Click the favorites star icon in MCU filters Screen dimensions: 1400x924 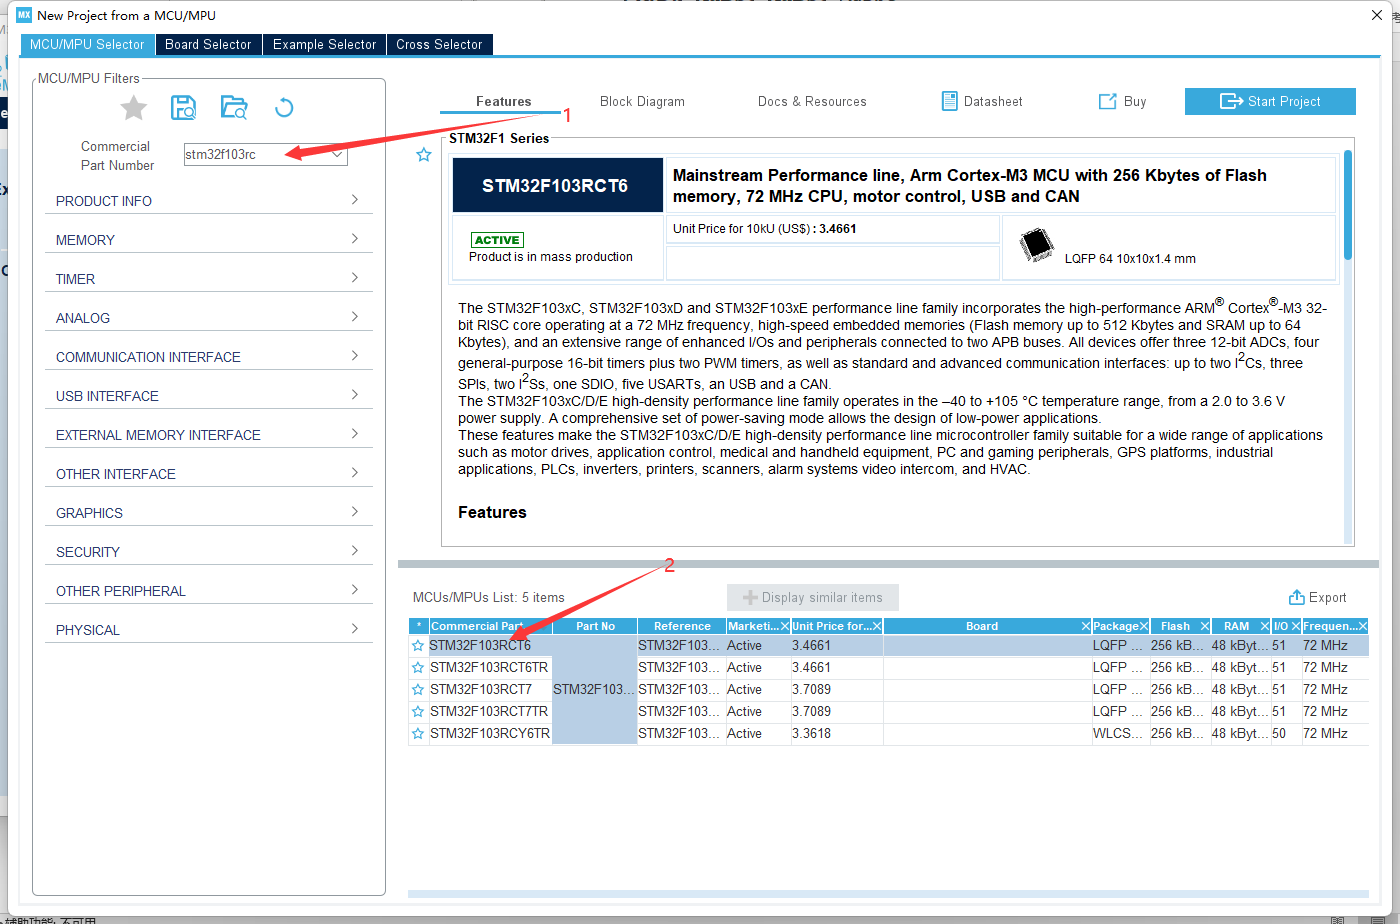(x=134, y=108)
